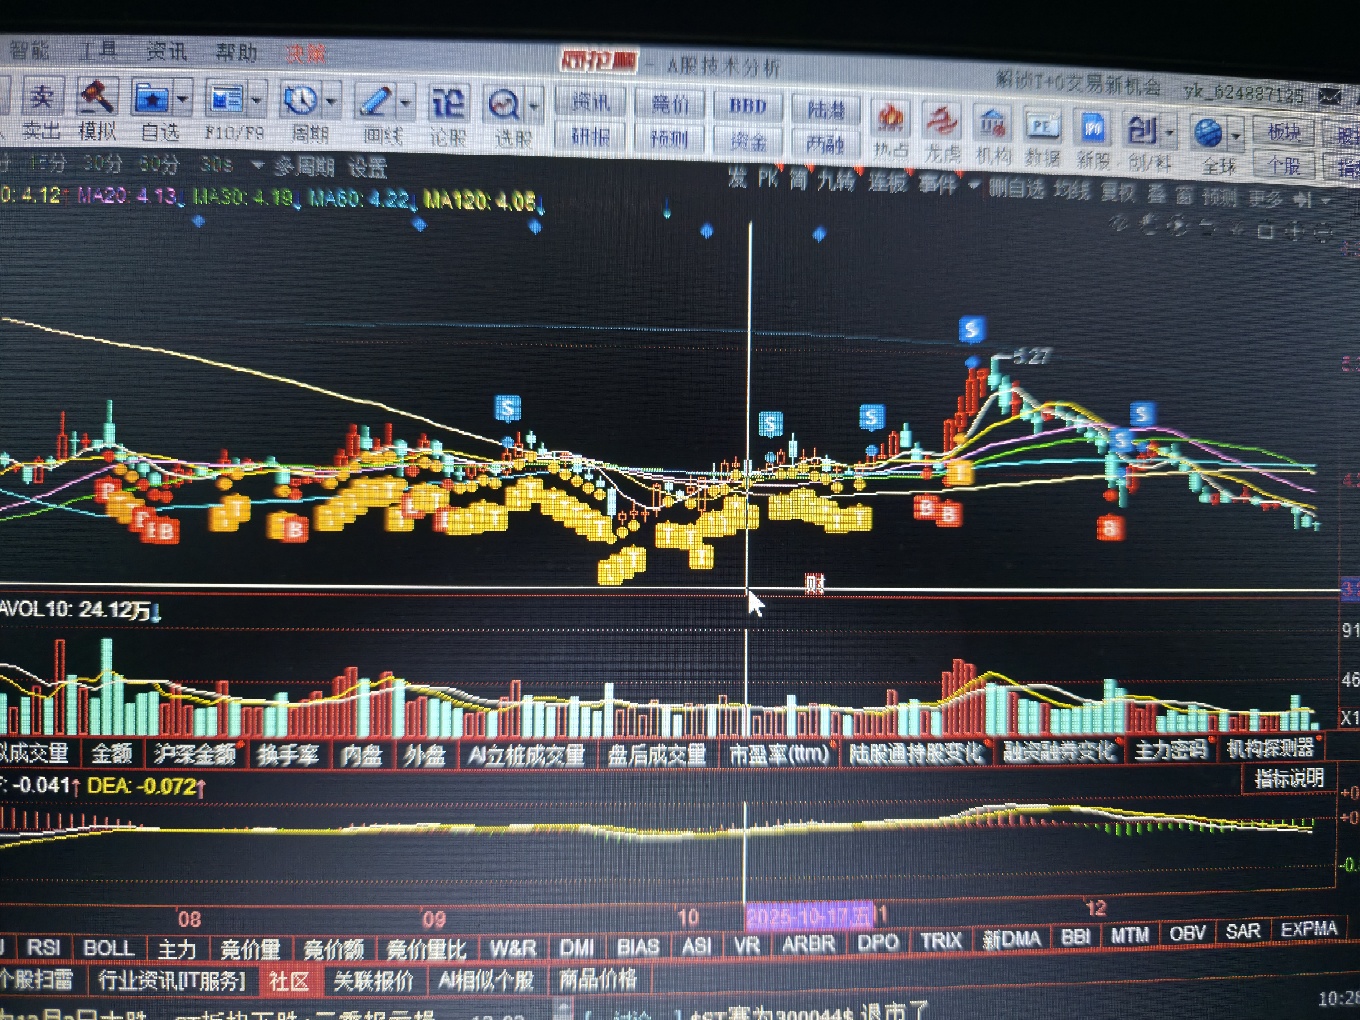Viewport: 1360px width, 1020px height.
Task: Click the 选股 stock screener icon
Action: point(503,104)
